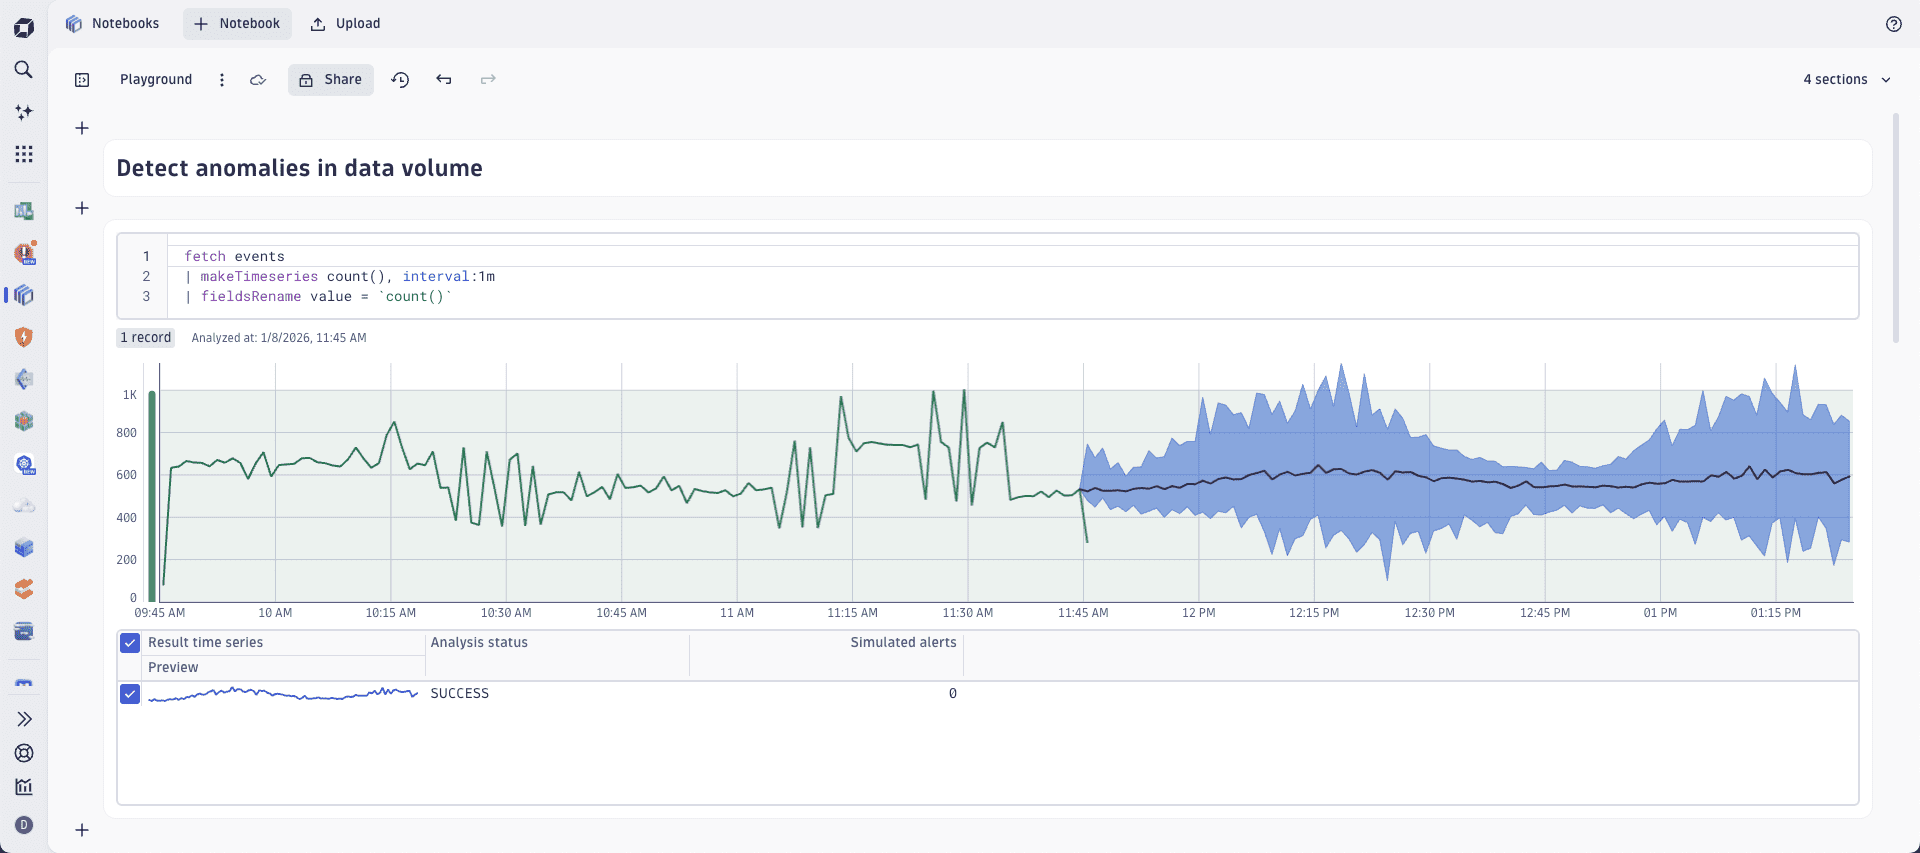The image size is (1920, 853).
Task: Open the green cube app icon
Action: 24,421
